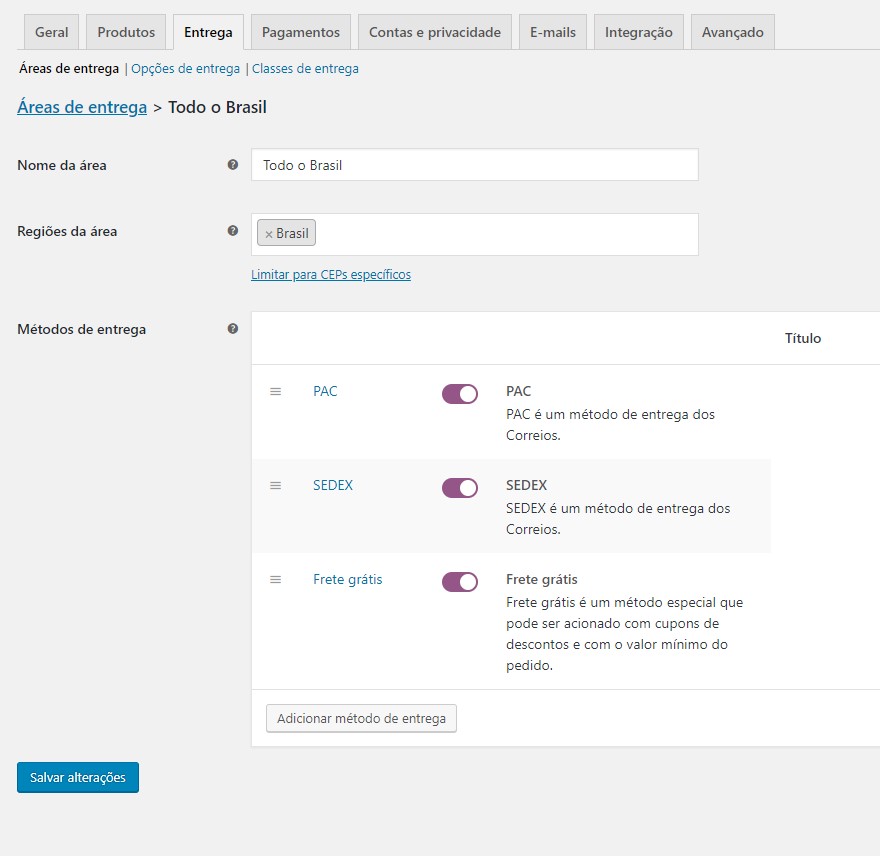This screenshot has height=856, width=880.
Task: Click the bold SEDEX title text
Action: (x=526, y=485)
